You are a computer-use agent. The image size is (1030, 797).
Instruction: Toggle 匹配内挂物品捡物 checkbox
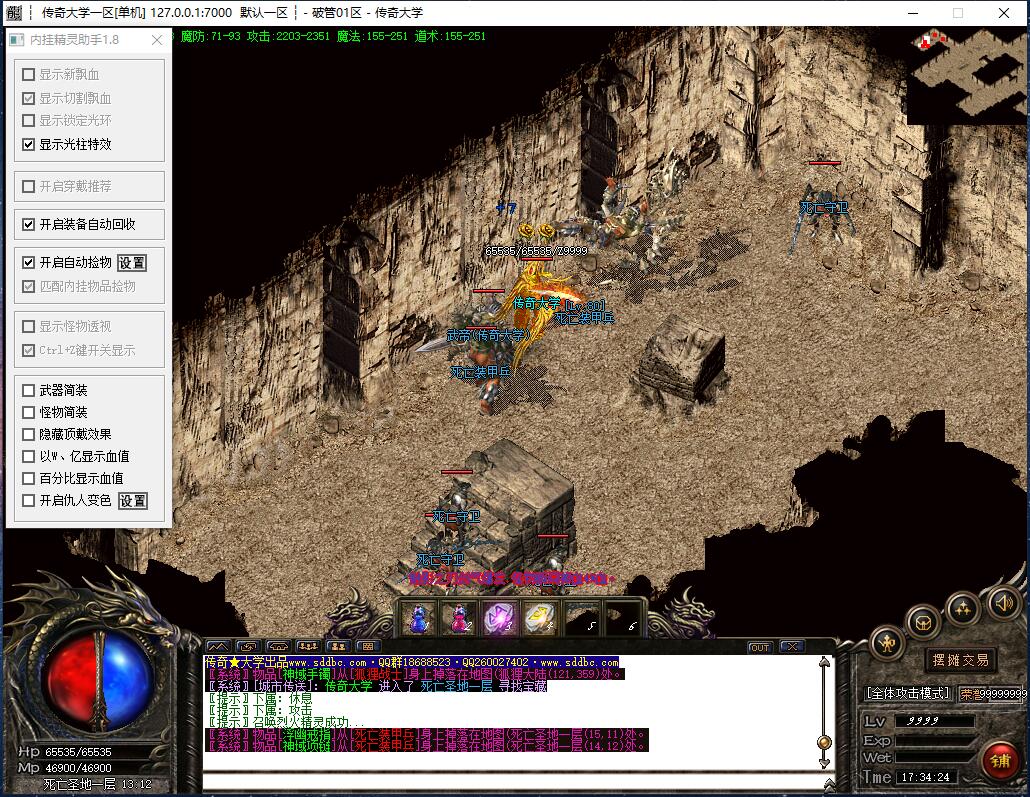pos(28,286)
